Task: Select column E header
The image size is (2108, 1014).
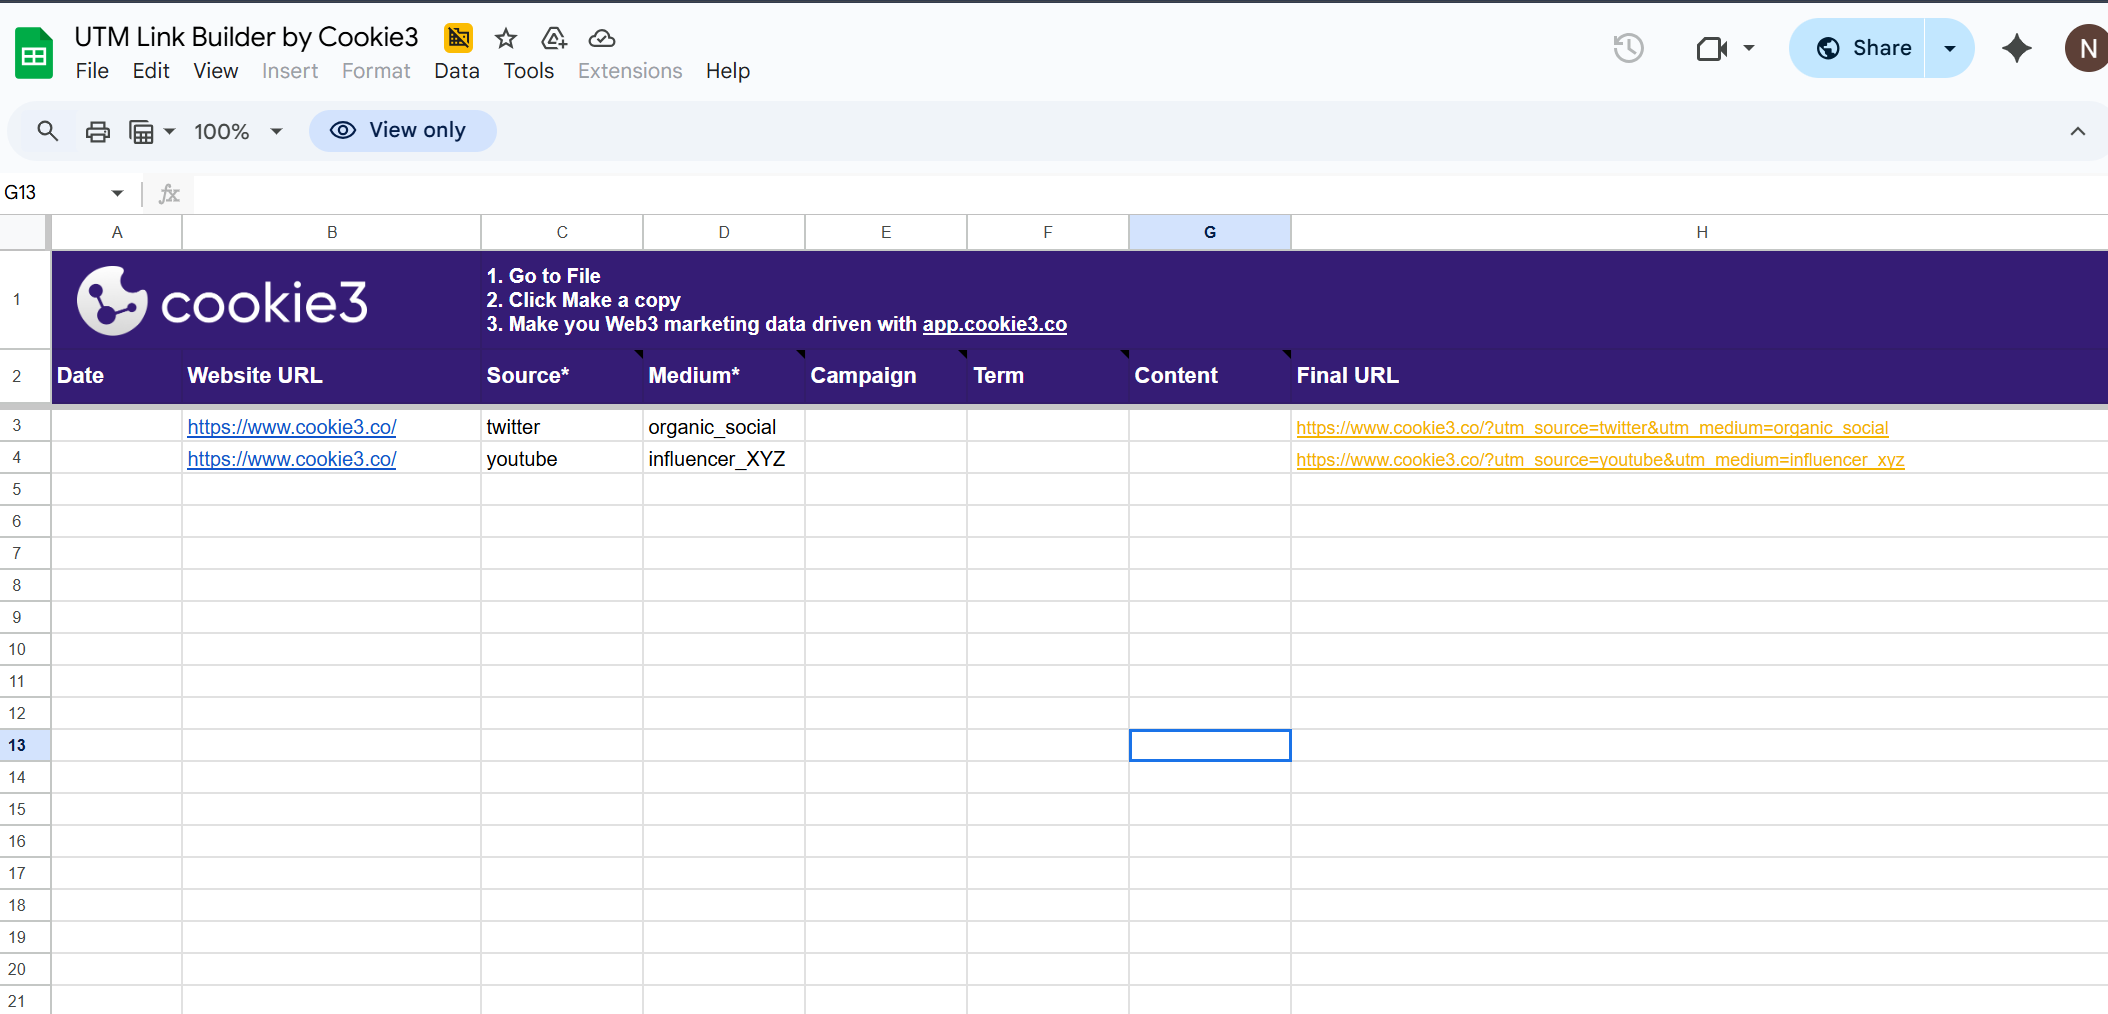Action: coord(886,232)
